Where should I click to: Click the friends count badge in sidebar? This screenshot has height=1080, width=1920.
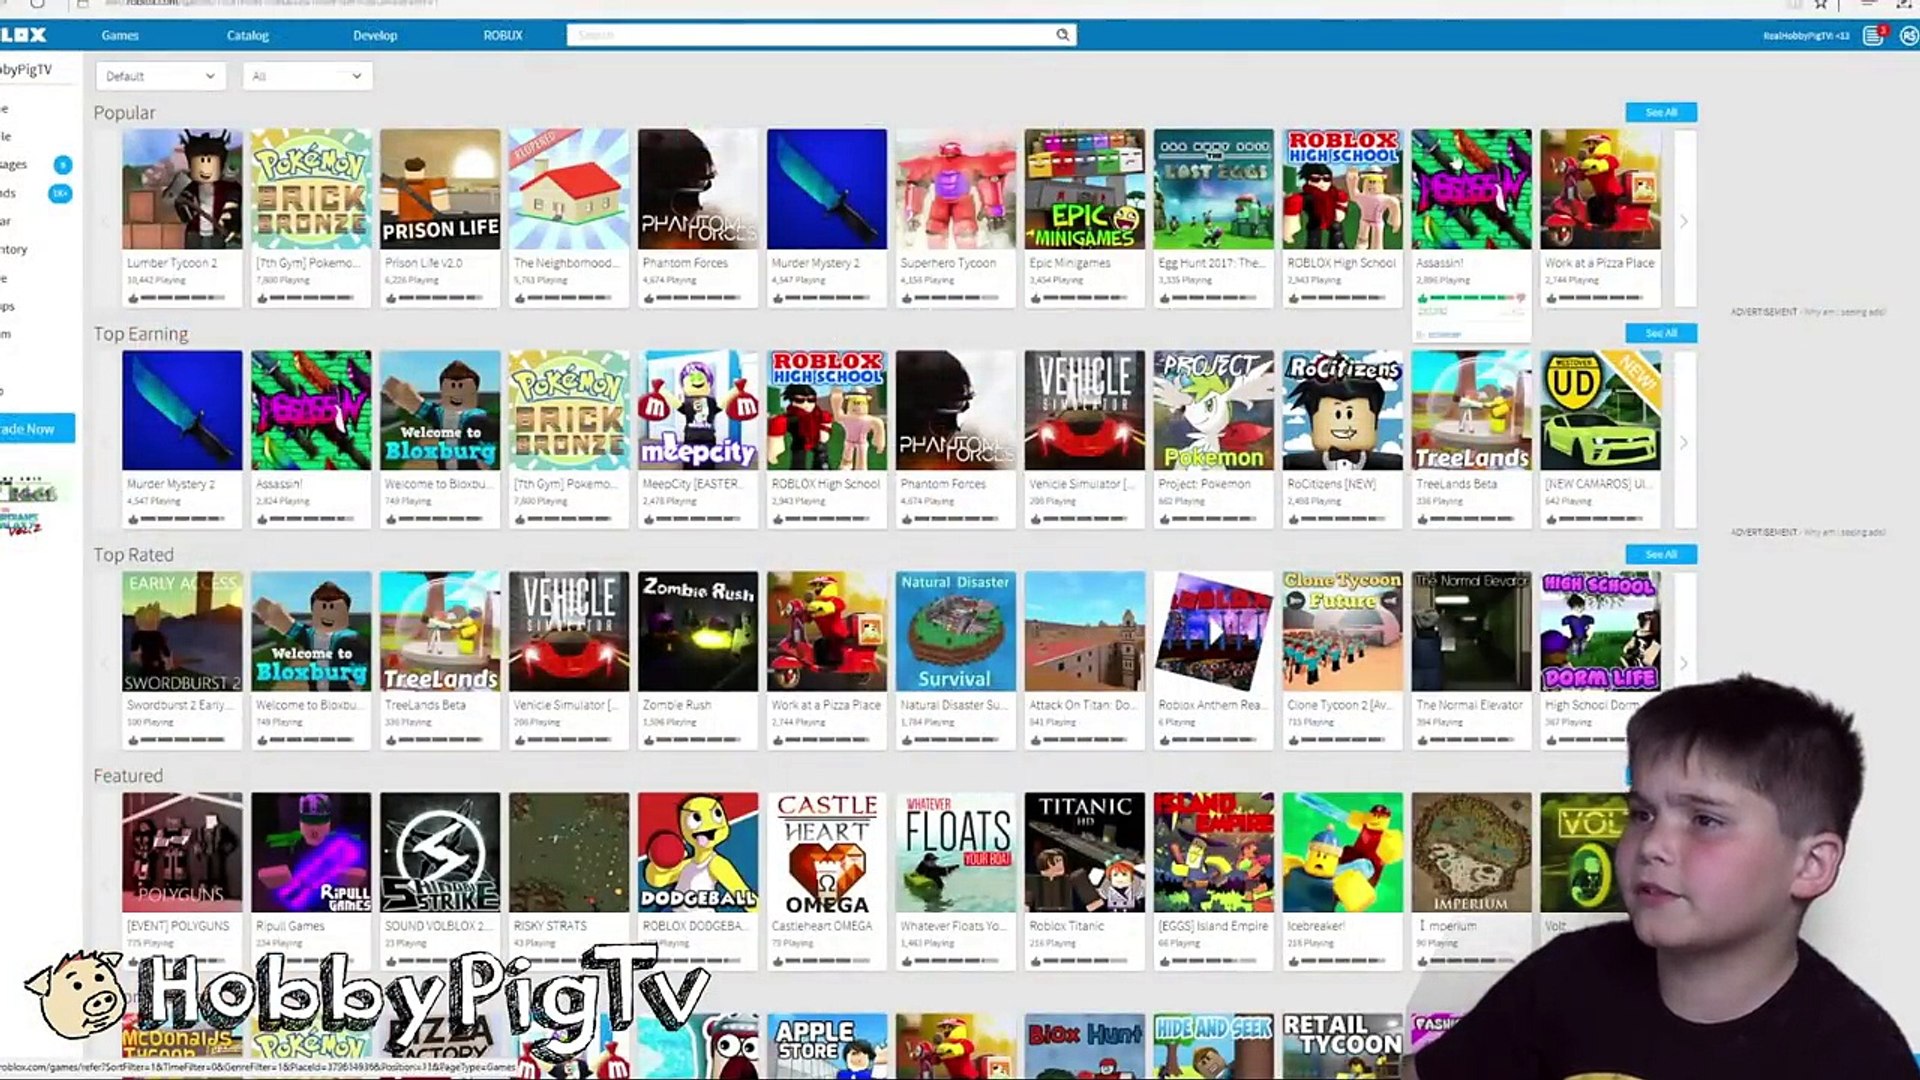[60, 193]
